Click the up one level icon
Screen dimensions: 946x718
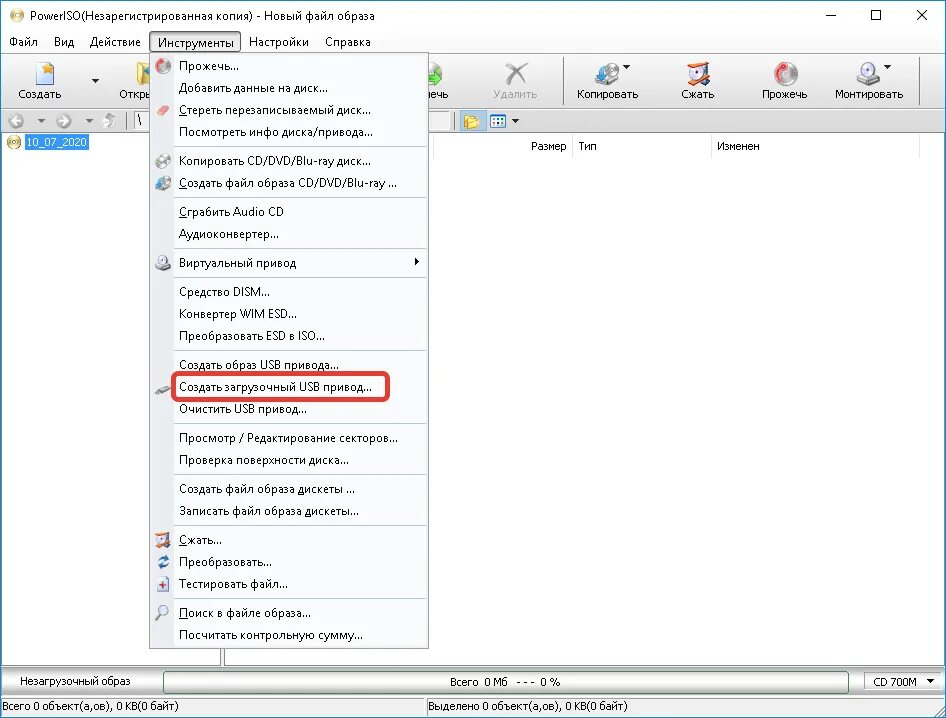pyautogui.click(x=110, y=121)
